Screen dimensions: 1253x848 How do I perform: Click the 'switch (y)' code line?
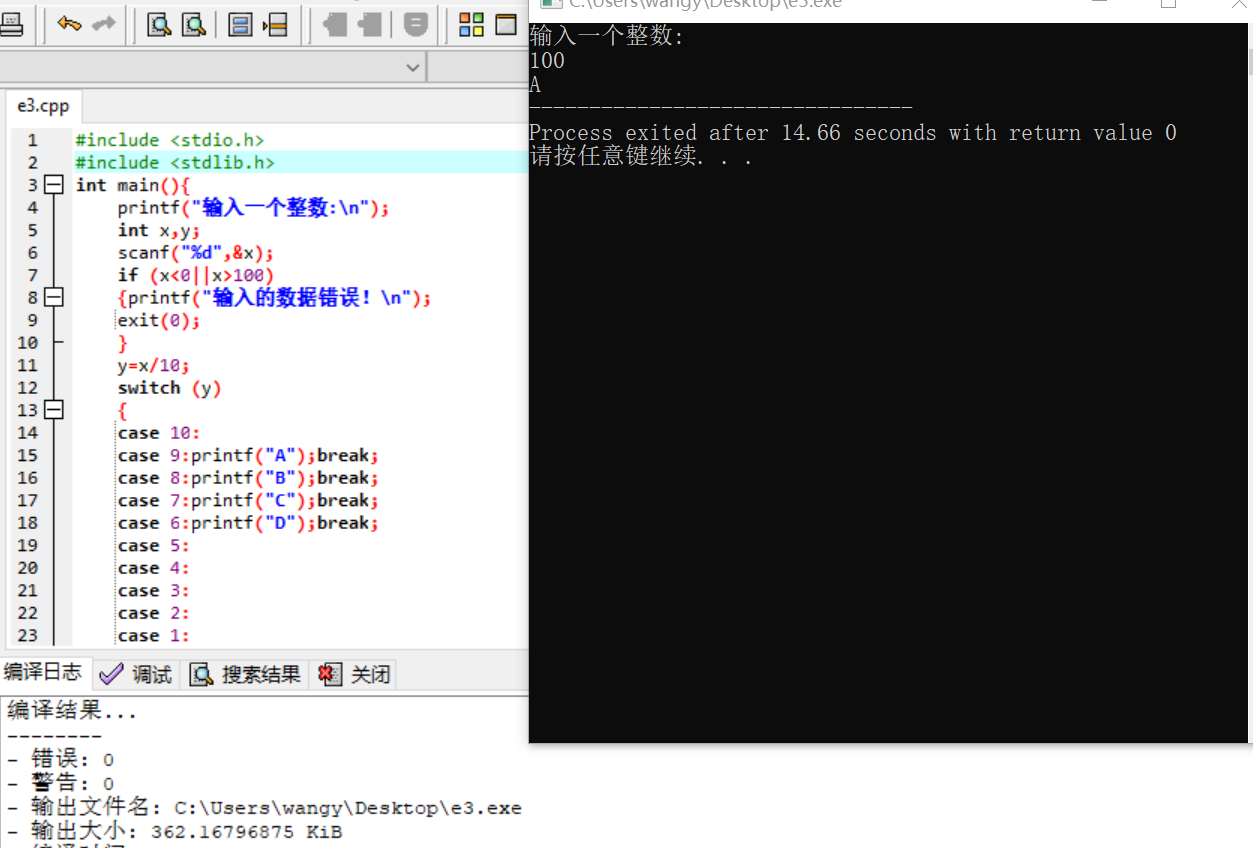169,388
